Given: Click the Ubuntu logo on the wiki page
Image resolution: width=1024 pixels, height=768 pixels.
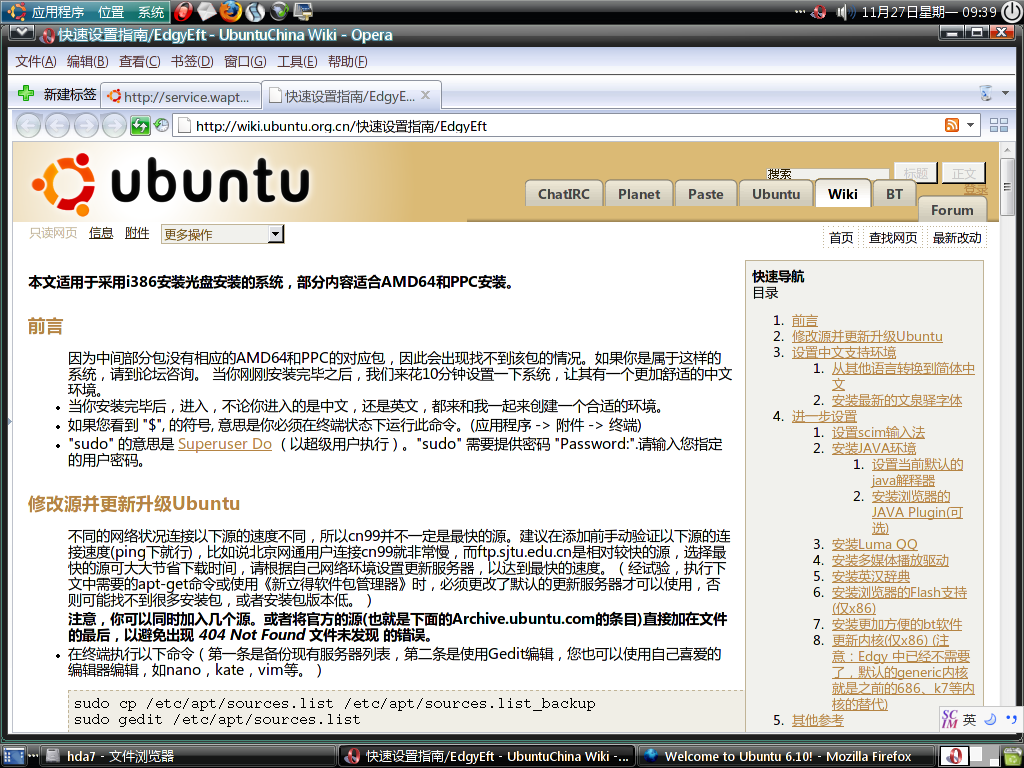Looking at the screenshot, I should click(x=170, y=184).
